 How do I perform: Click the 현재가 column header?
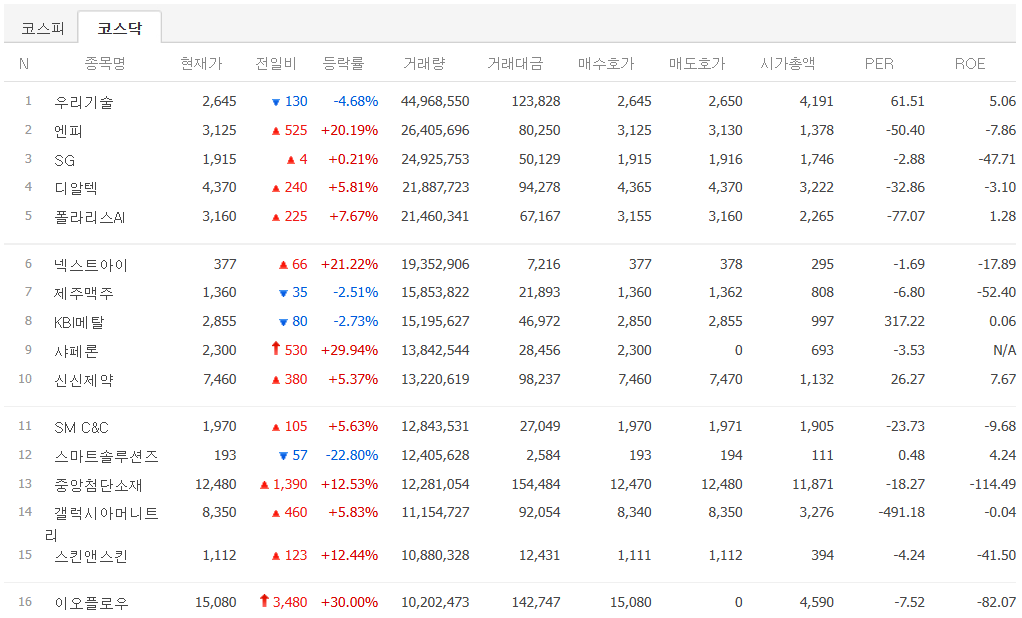(201, 63)
